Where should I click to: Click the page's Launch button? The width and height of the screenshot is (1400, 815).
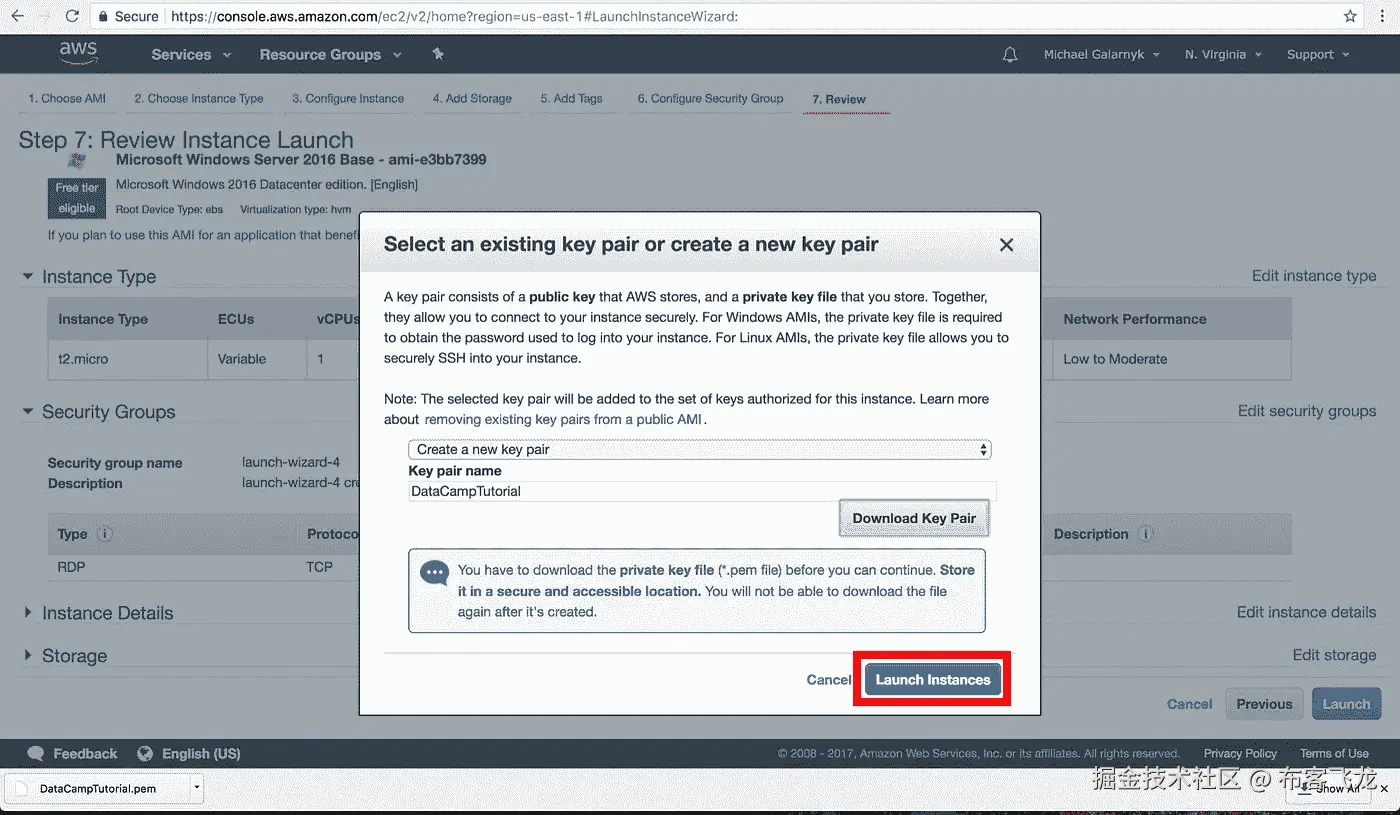click(x=1346, y=704)
